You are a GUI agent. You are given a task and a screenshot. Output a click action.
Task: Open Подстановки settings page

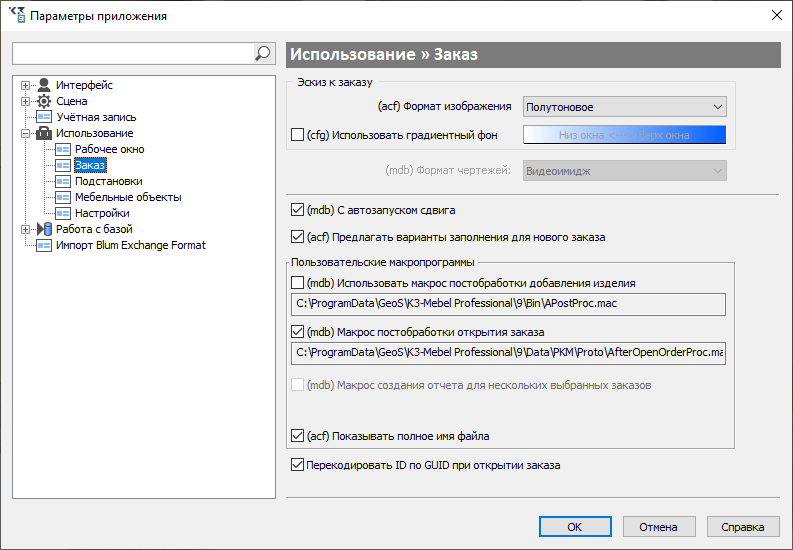pos(109,181)
